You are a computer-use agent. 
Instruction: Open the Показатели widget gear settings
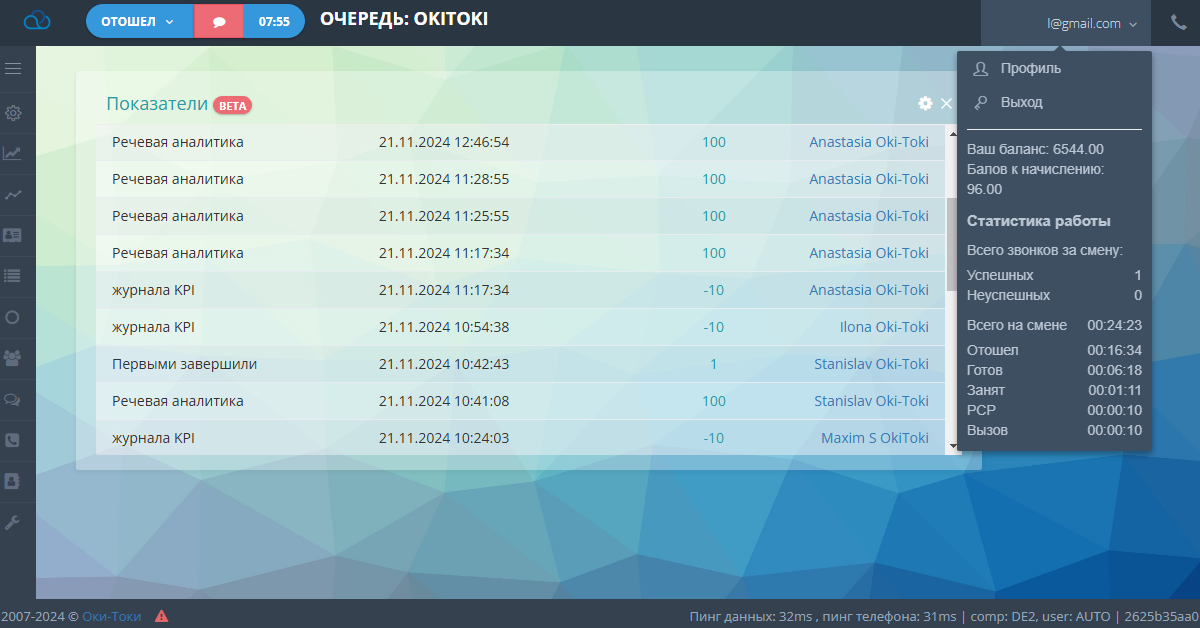(x=925, y=103)
